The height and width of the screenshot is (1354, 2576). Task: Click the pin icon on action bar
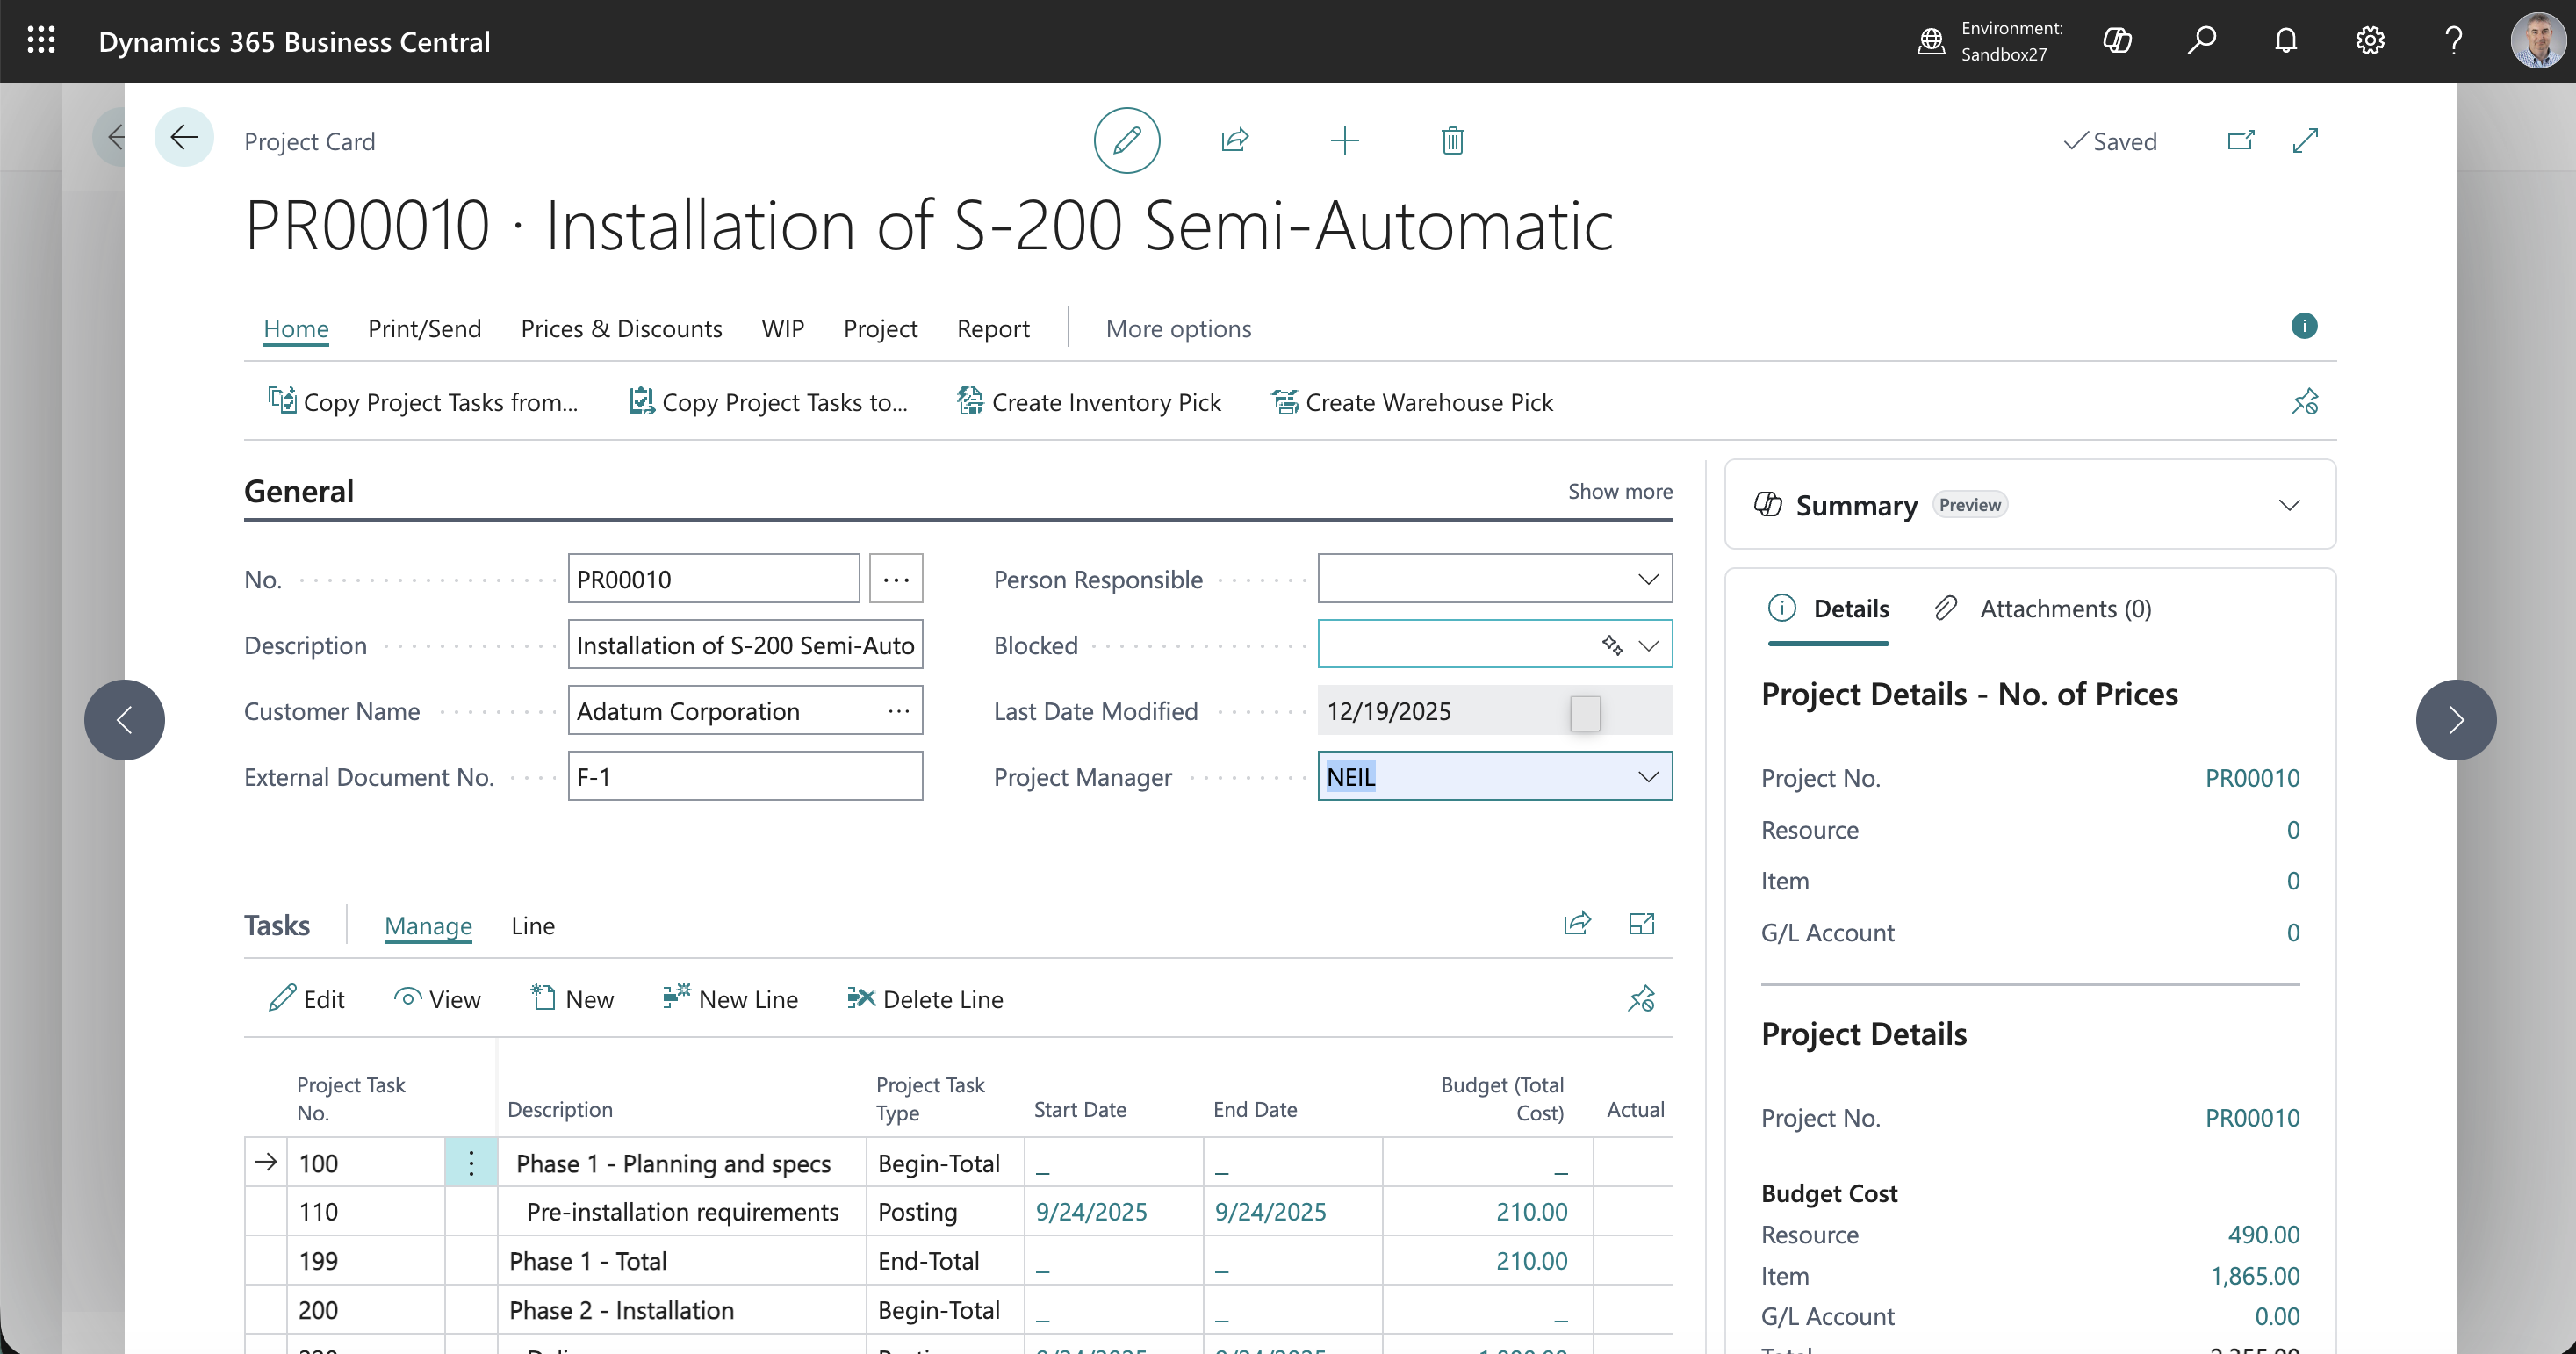click(x=2304, y=402)
